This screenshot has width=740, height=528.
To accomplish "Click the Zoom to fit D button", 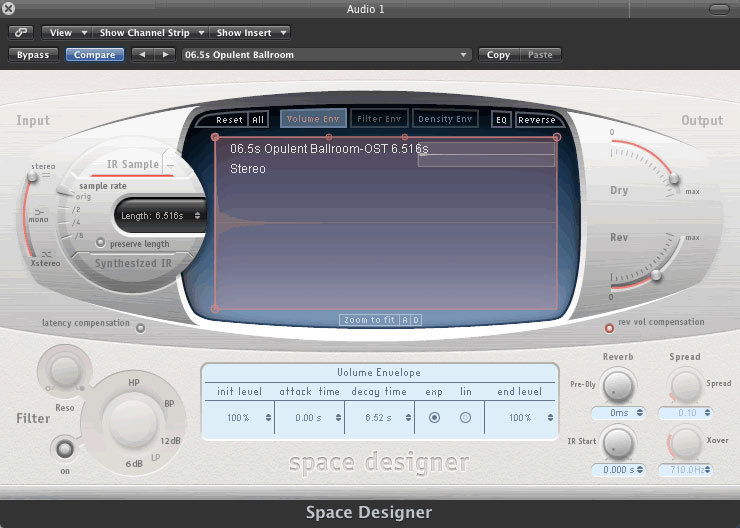I will click(416, 320).
